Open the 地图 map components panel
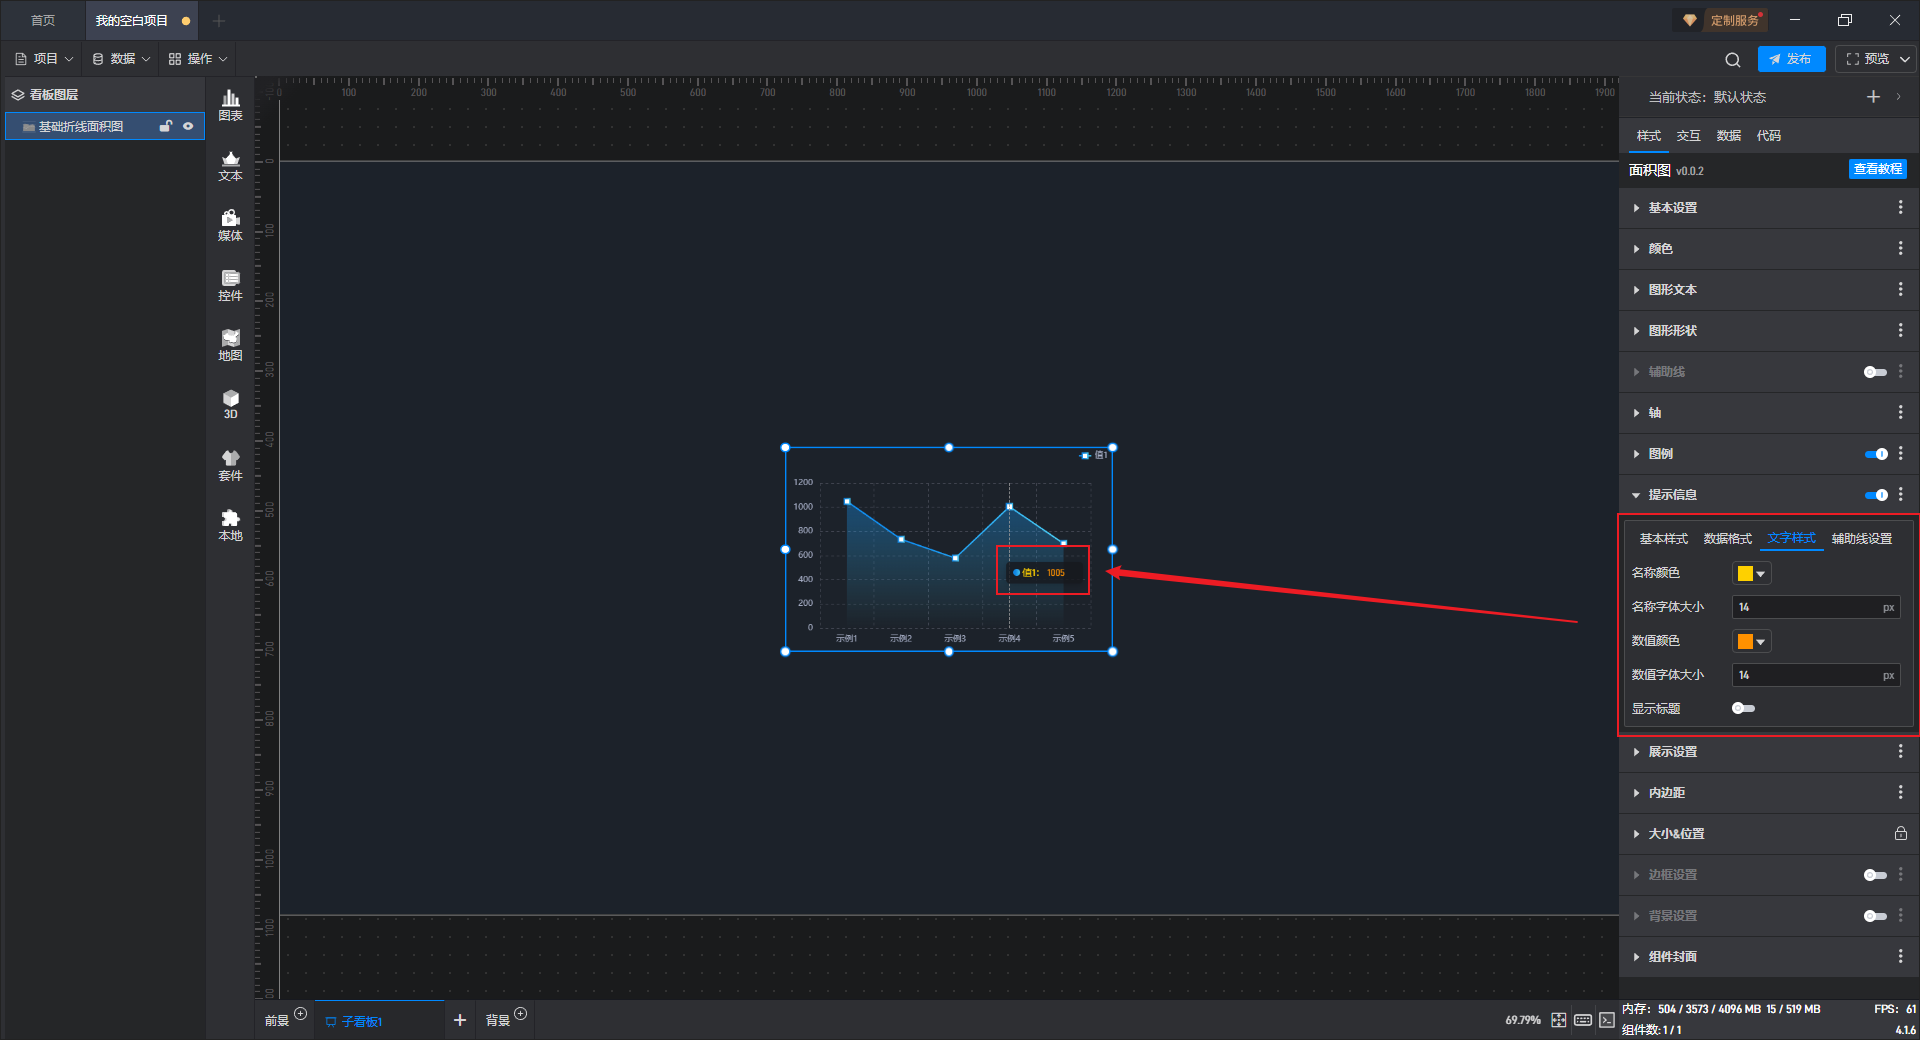Screen dimensions: 1920x1040 pyautogui.click(x=230, y=345)
